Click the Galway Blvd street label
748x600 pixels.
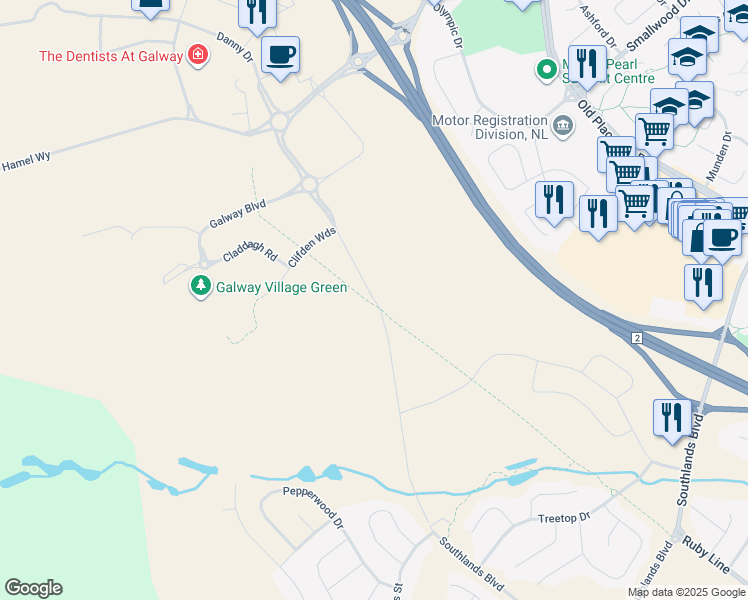point(238,214)
